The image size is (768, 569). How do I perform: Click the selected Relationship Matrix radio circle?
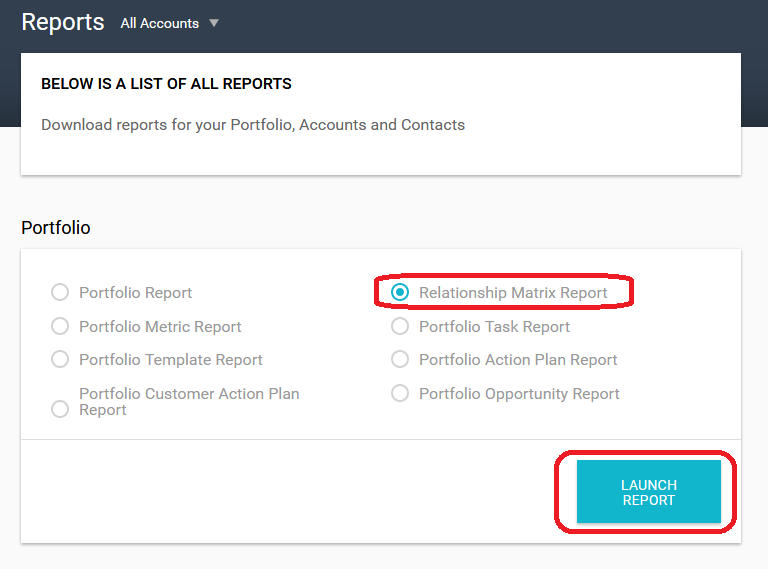pos(400,292)
